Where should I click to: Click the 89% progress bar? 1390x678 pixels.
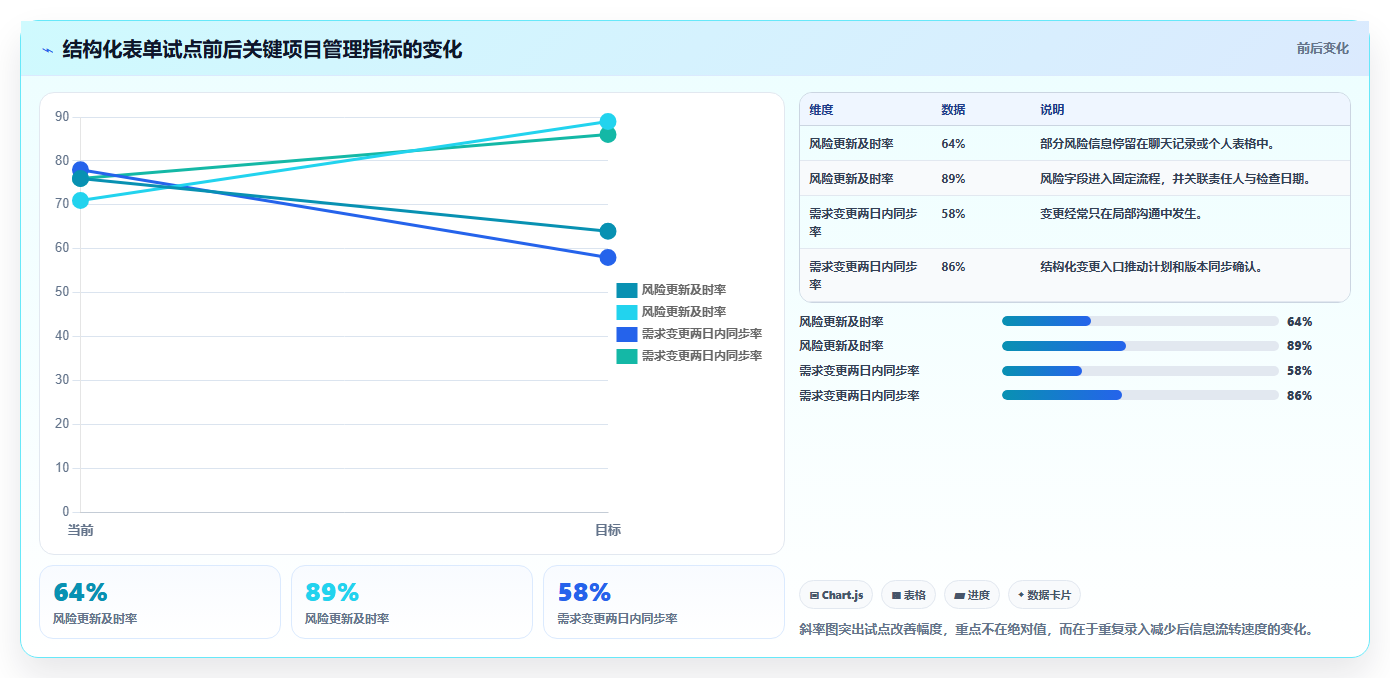pyautogui.click(x=1140, y=346)
